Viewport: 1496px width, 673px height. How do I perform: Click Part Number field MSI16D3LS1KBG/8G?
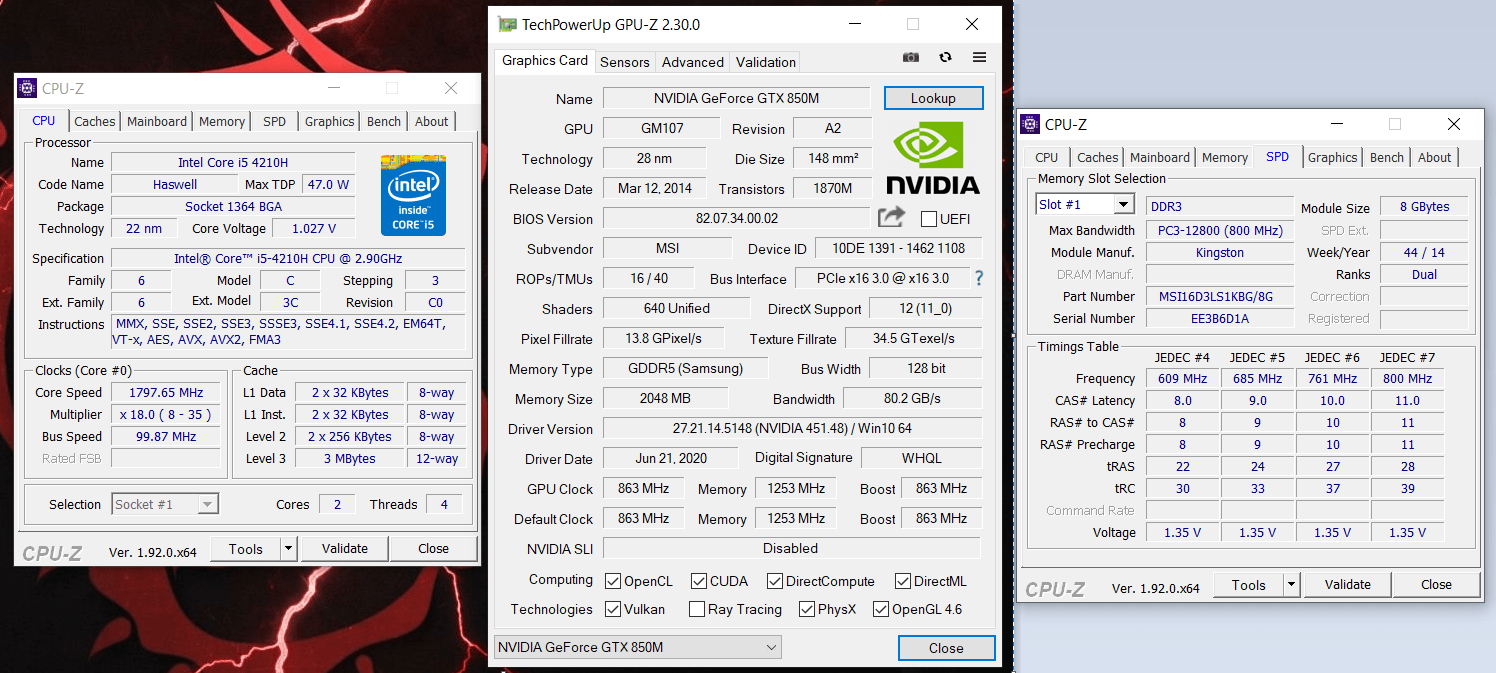pos(1219,296)
